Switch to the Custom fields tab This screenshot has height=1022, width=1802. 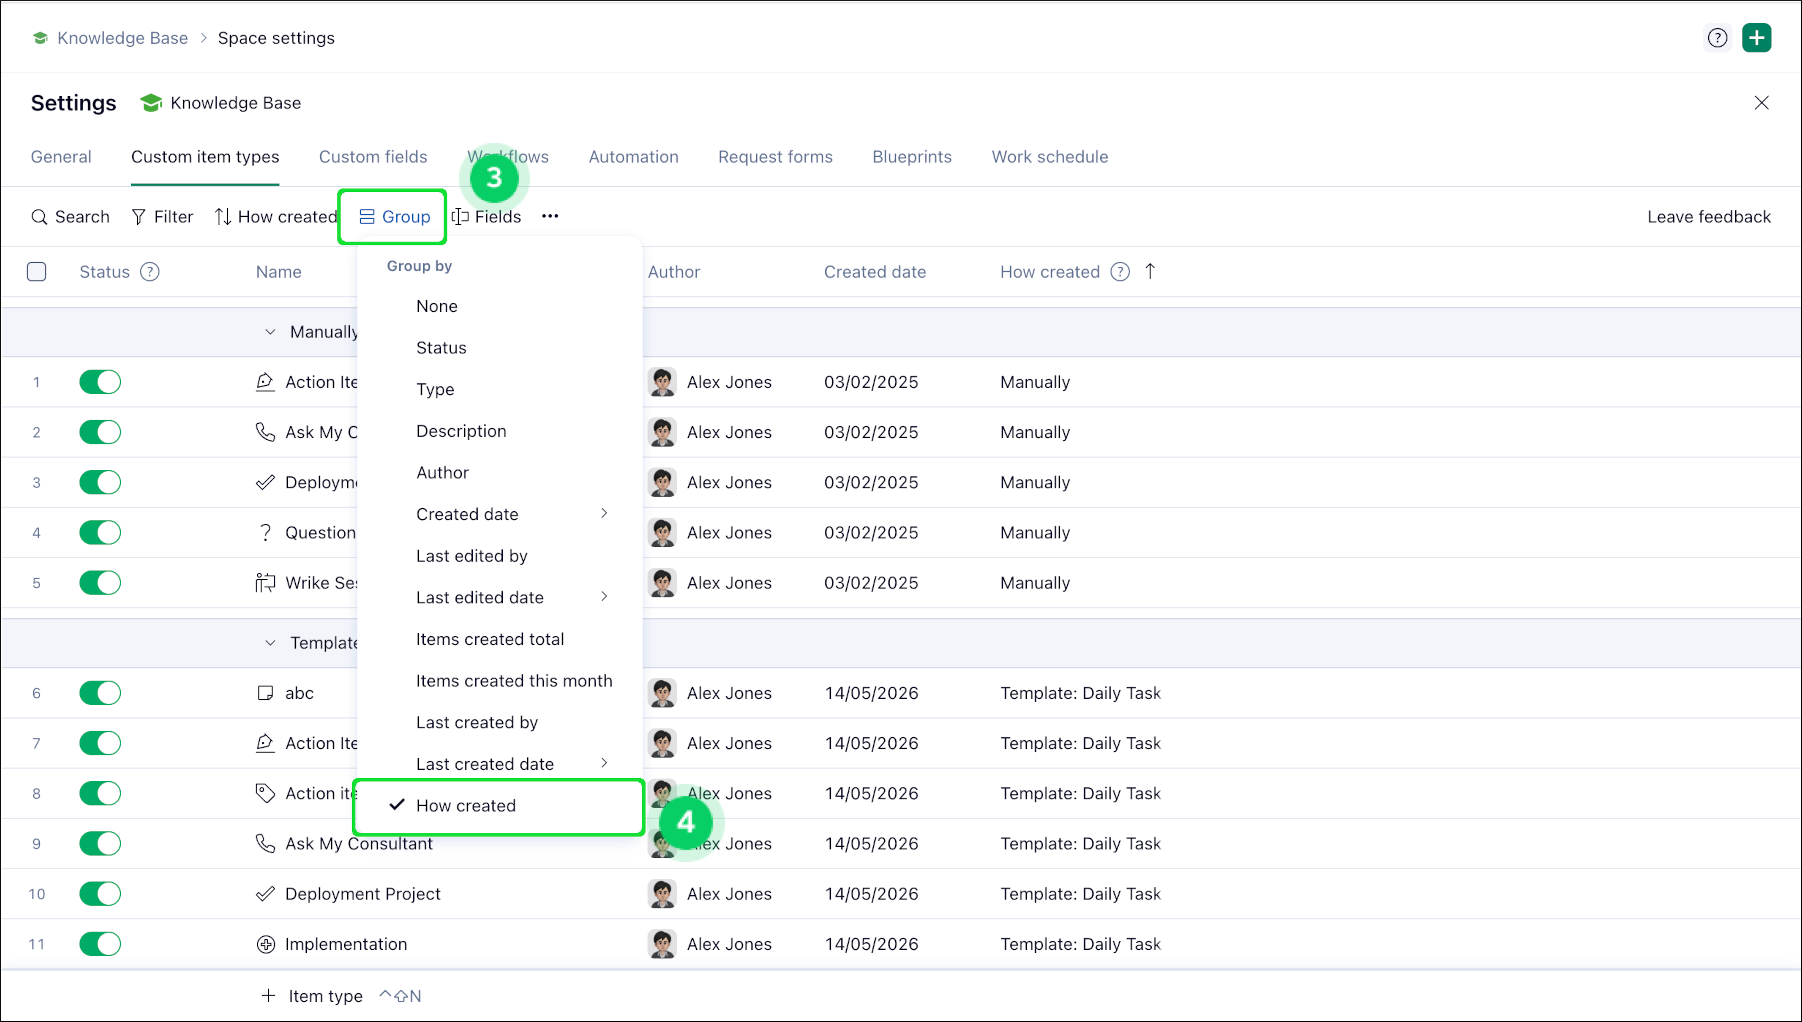[373, 157]
